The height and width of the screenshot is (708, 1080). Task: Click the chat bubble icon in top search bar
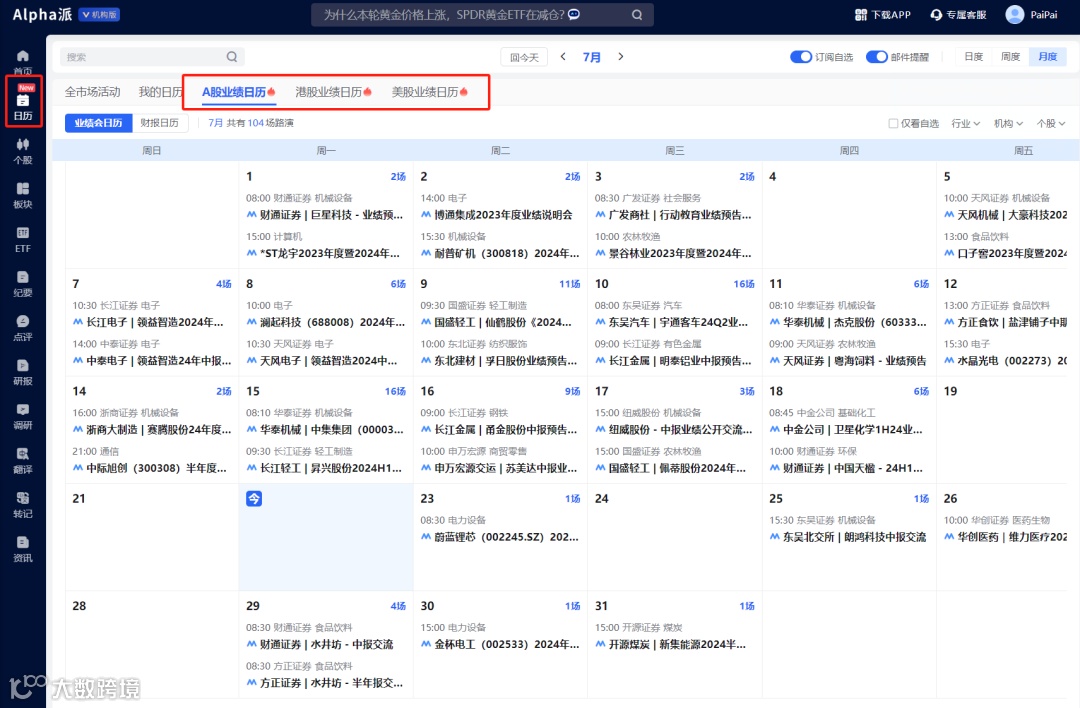(x=574, y=14)
